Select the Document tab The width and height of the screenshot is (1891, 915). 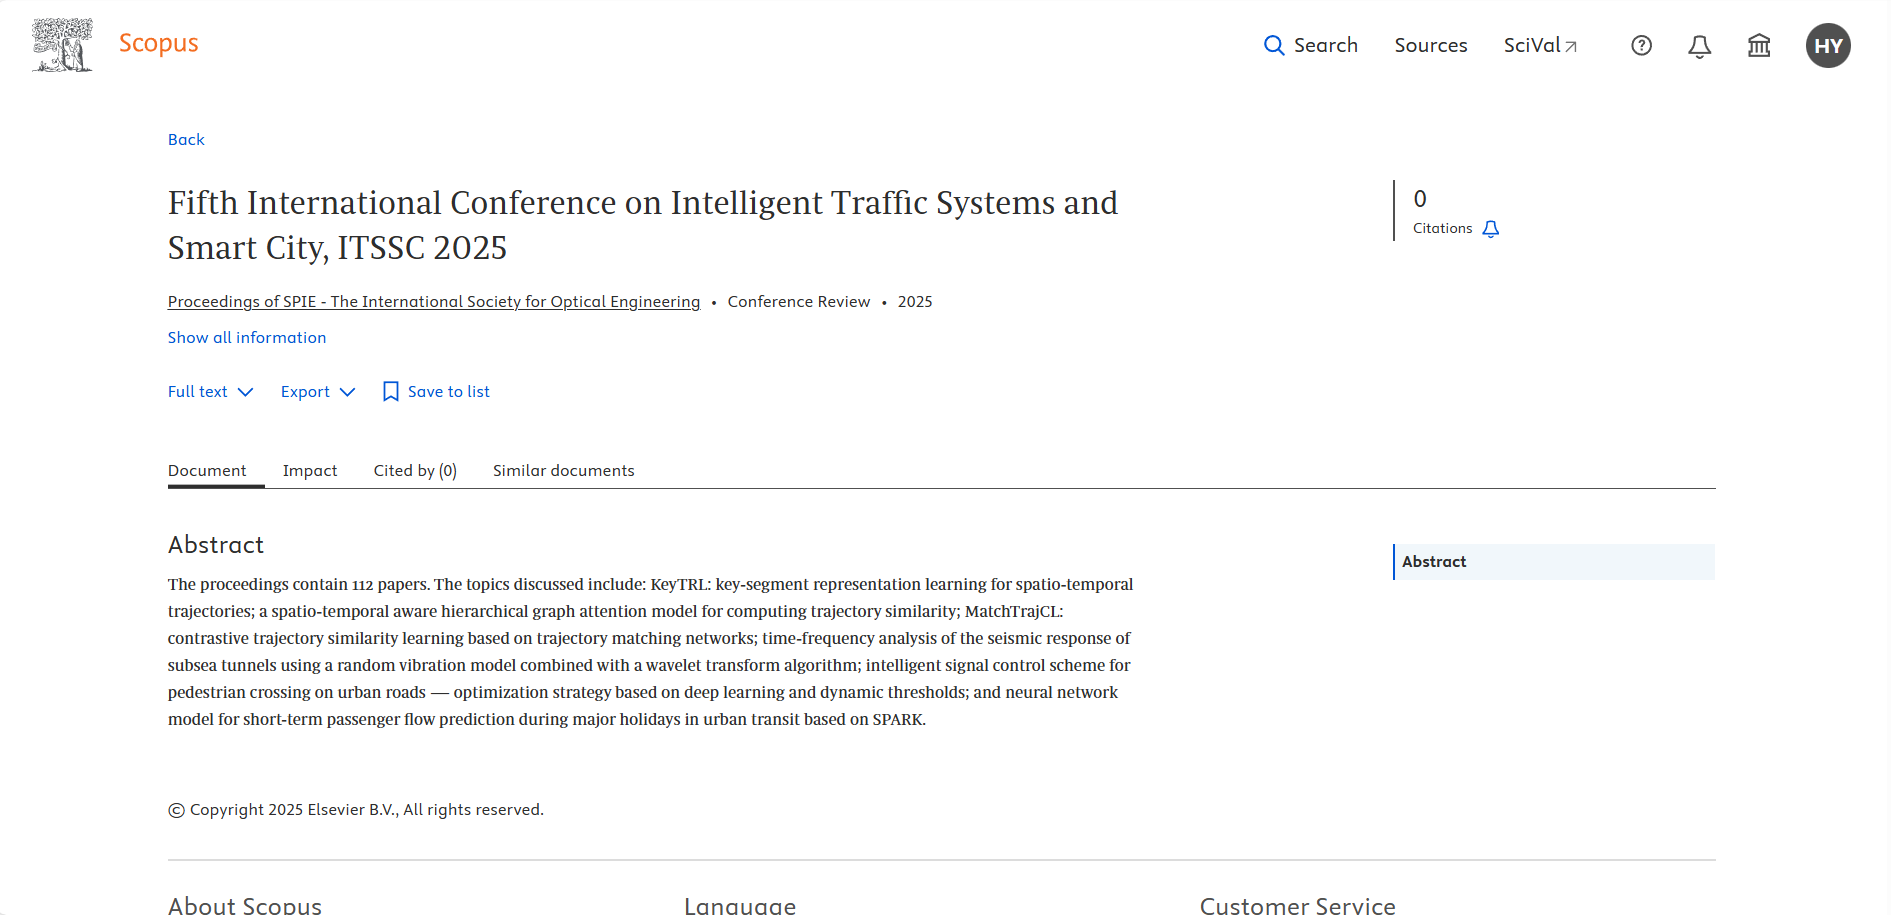[x=207, y=471]
